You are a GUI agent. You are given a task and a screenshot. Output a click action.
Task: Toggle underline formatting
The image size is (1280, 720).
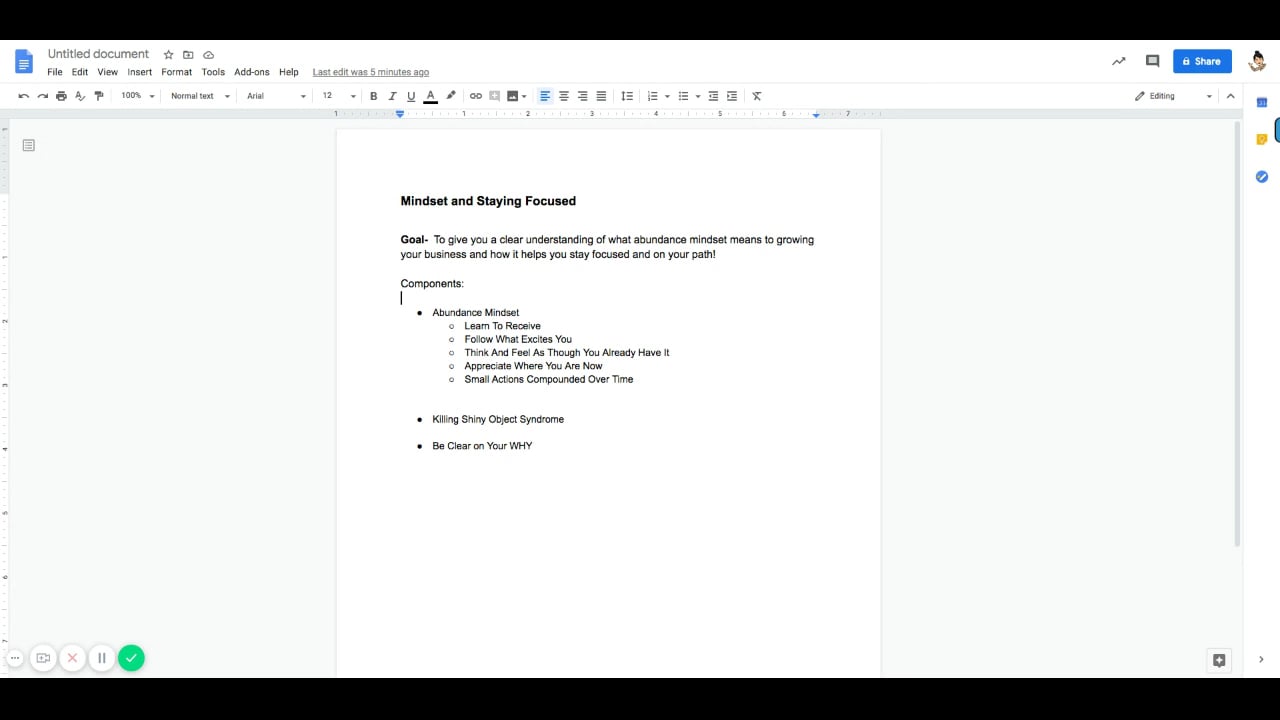[x=411, y=96]
